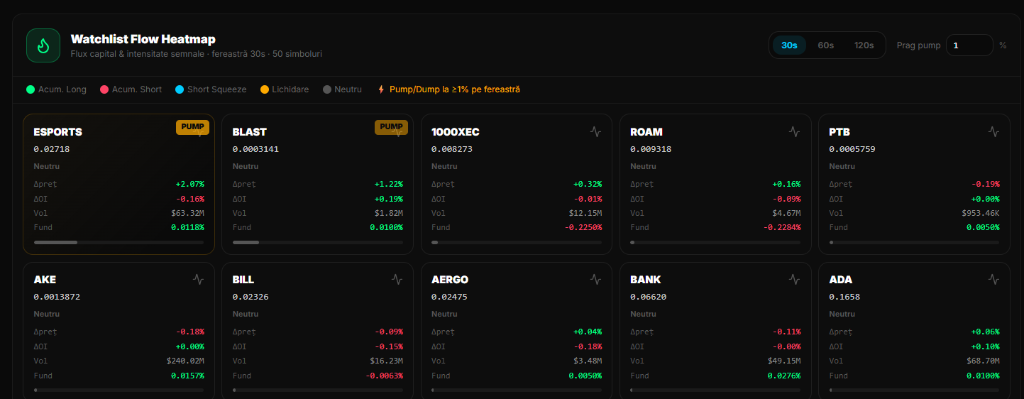Click the ROAM funding value -0.2284%
This screenshot has height=399, width=1024.
click(782, 227)
